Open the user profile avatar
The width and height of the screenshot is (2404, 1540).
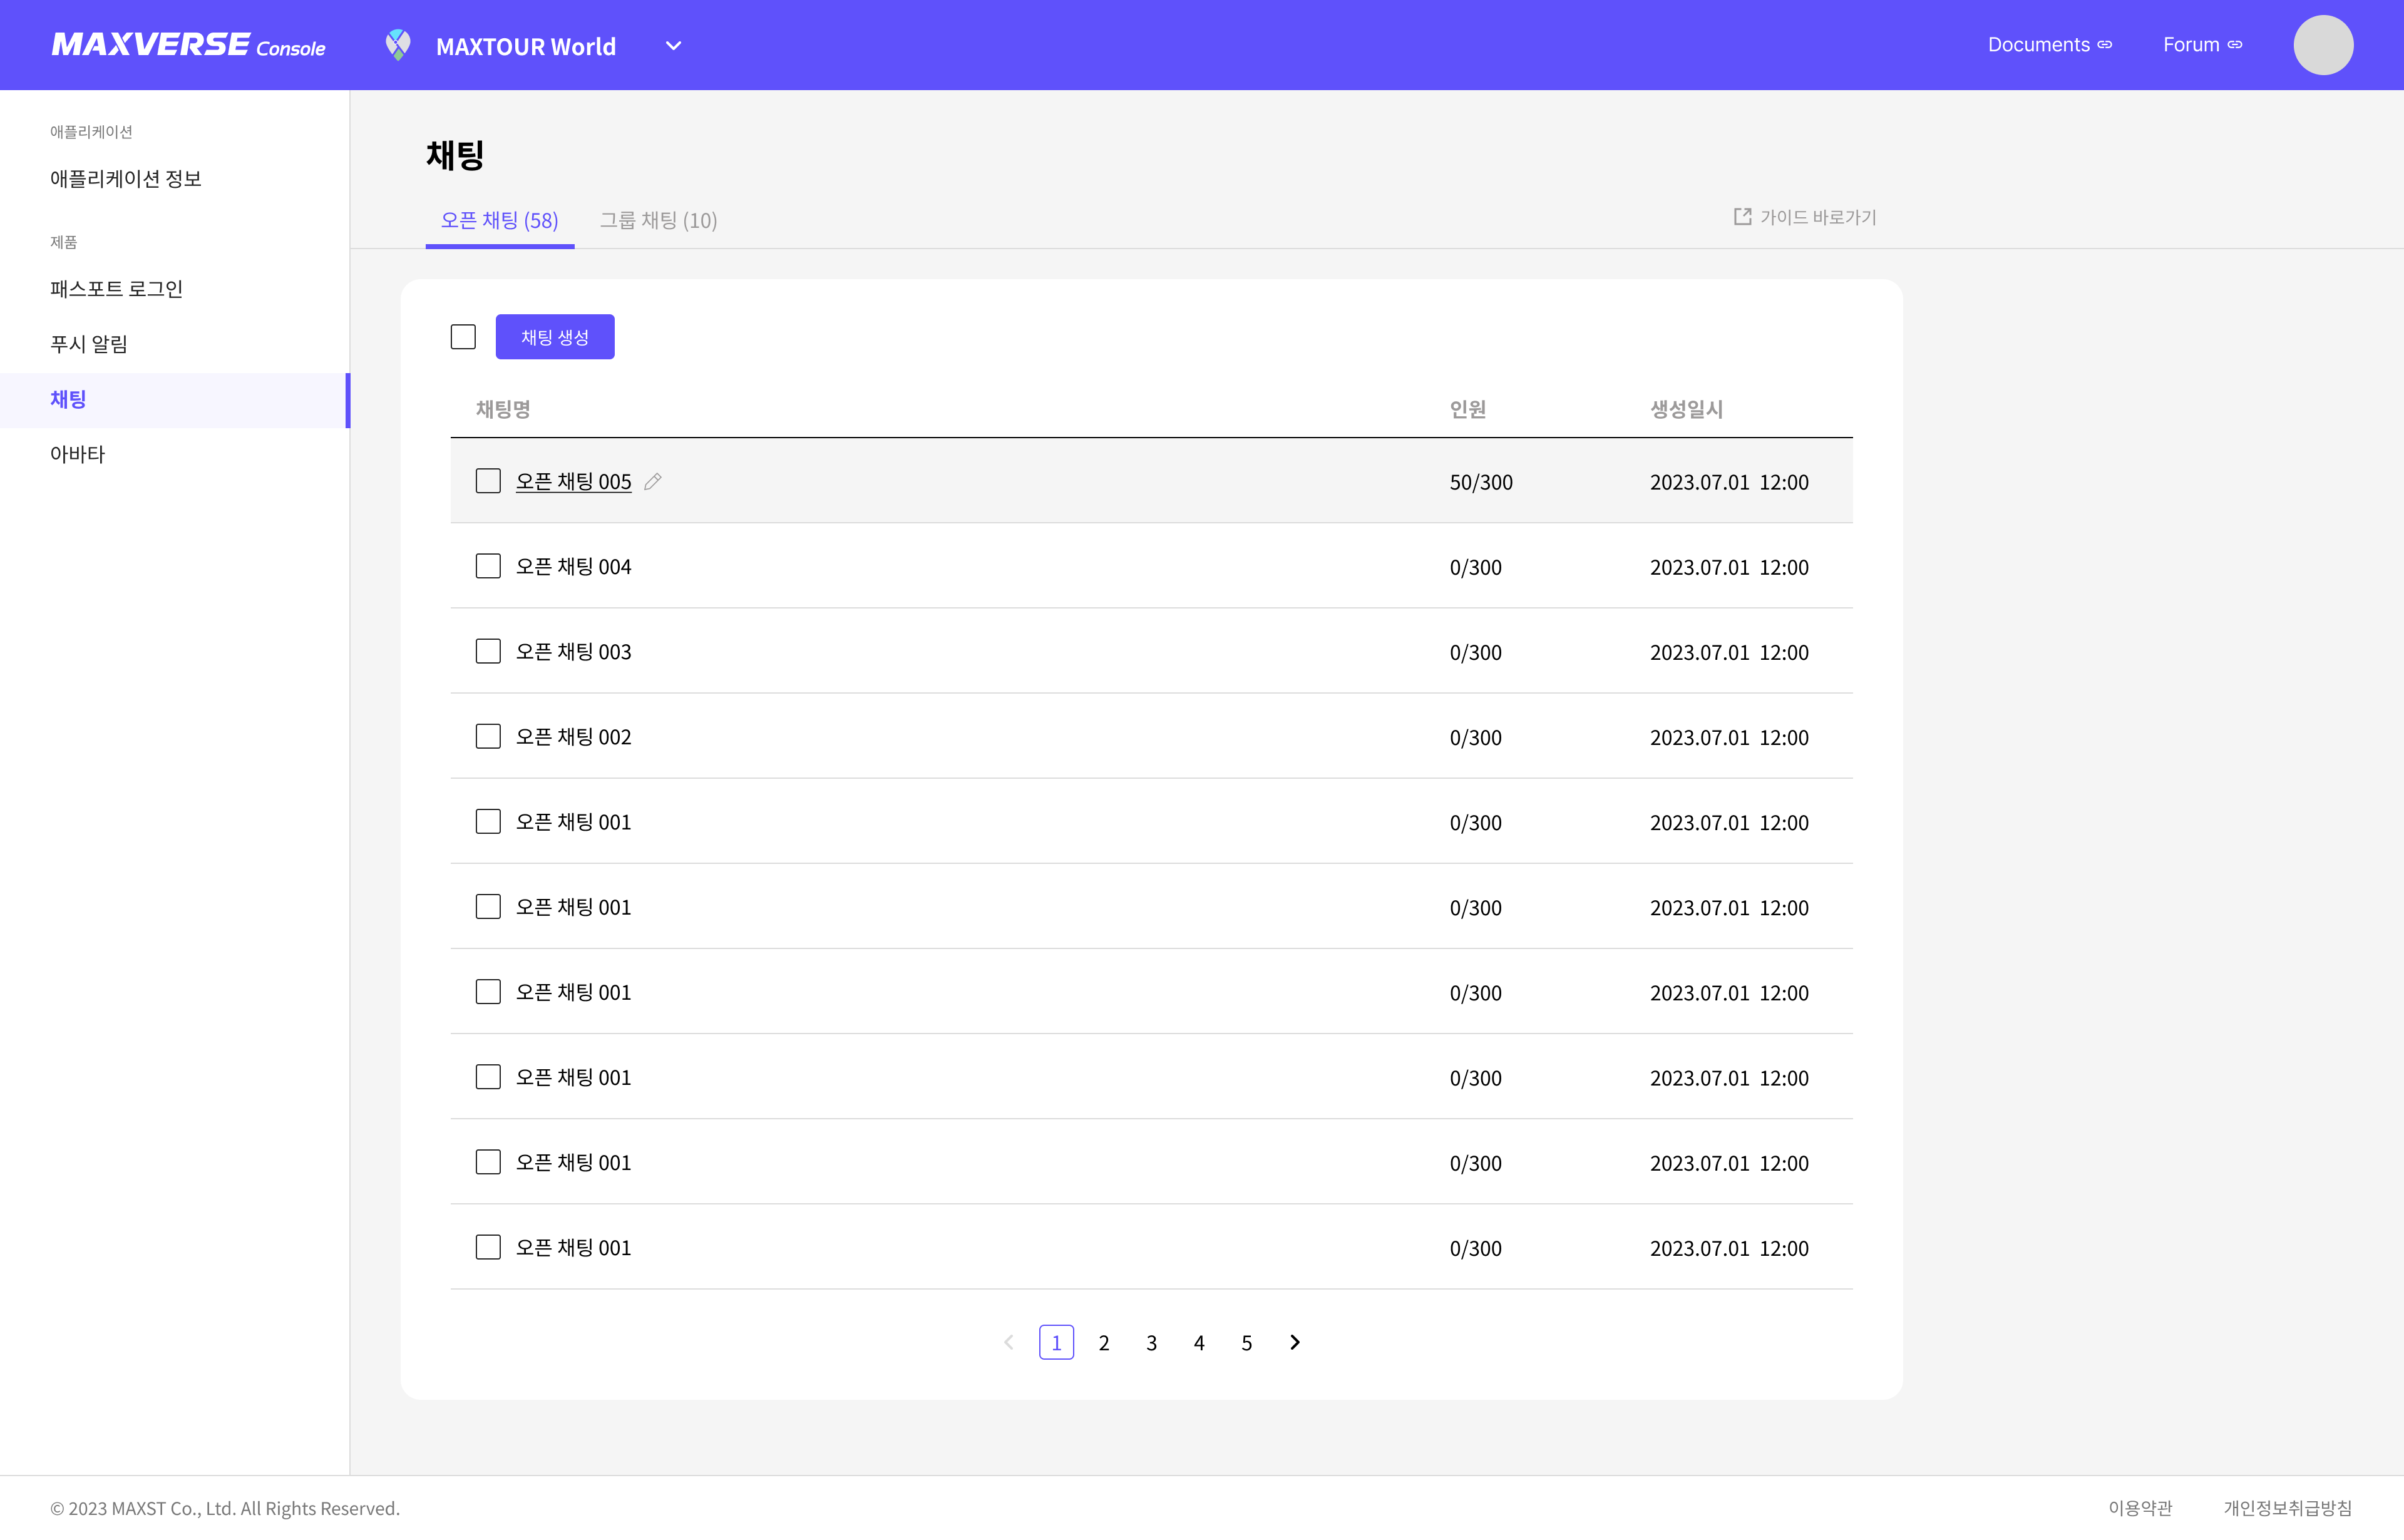[2323, 45]
